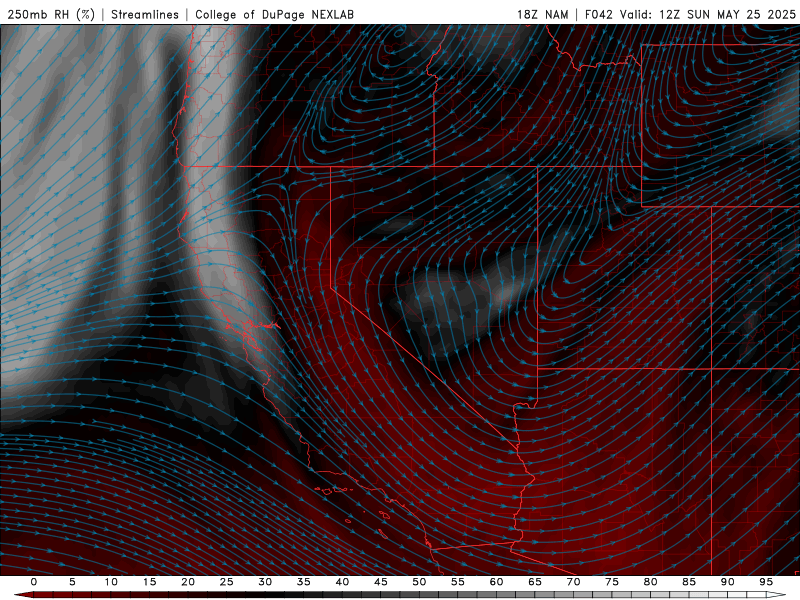Viewport: 800px width, 600px height.
Task: Click the "95" label on the color scale
Action: [x=766, y=582]
